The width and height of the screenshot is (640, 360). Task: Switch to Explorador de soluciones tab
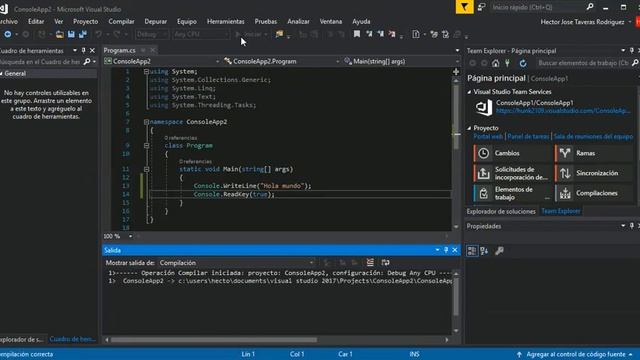click(501, 211)
